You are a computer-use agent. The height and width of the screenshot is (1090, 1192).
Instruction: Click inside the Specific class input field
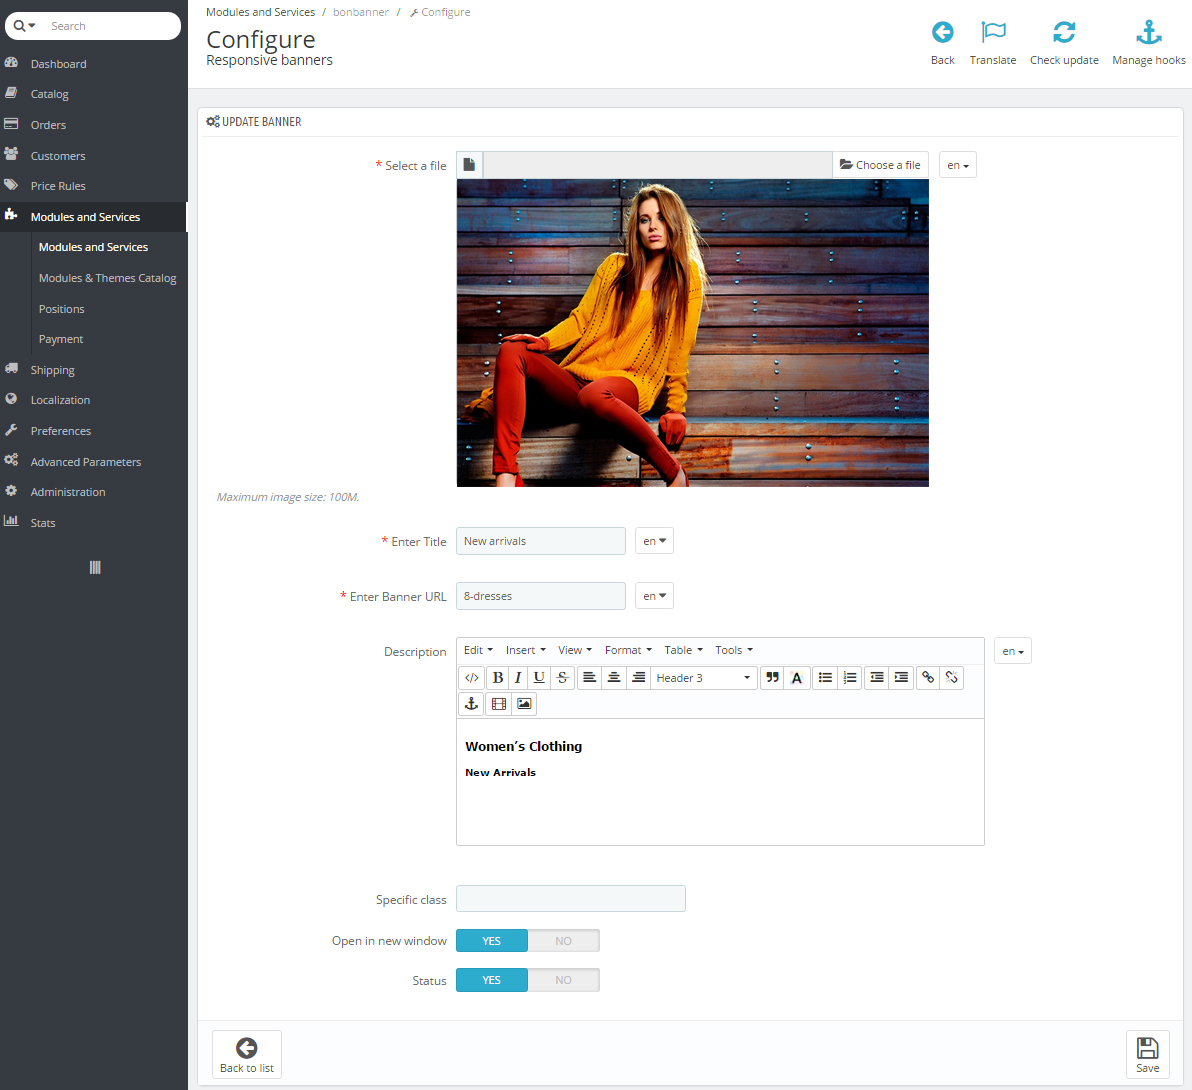(570, 898)
